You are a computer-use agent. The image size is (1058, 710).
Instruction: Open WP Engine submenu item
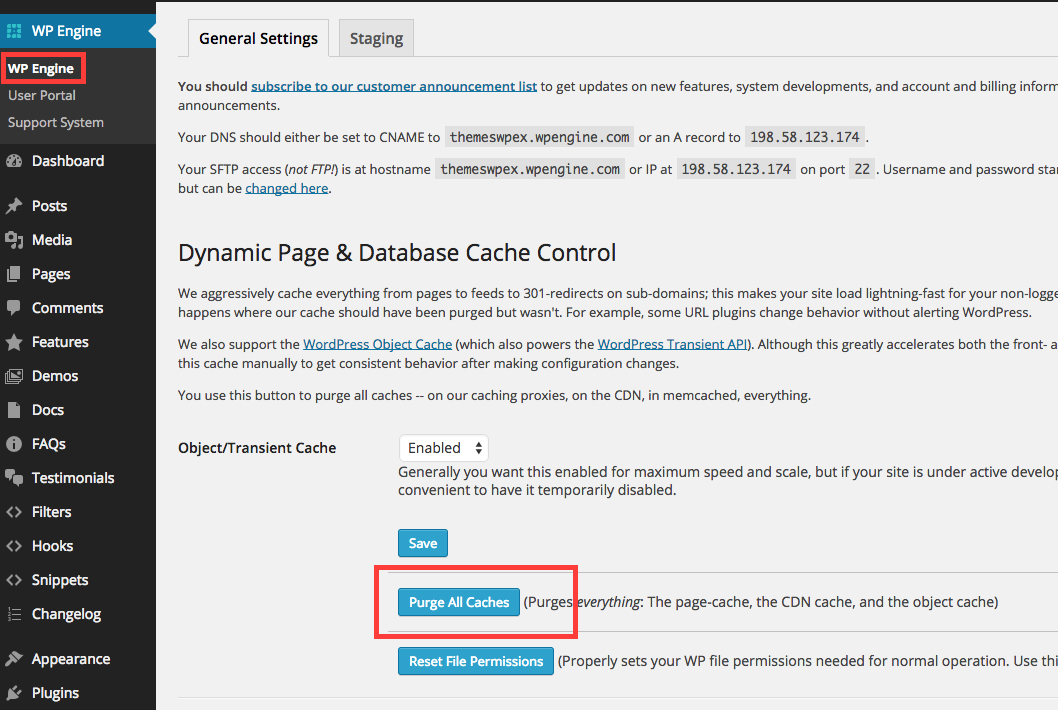point(41,69)
